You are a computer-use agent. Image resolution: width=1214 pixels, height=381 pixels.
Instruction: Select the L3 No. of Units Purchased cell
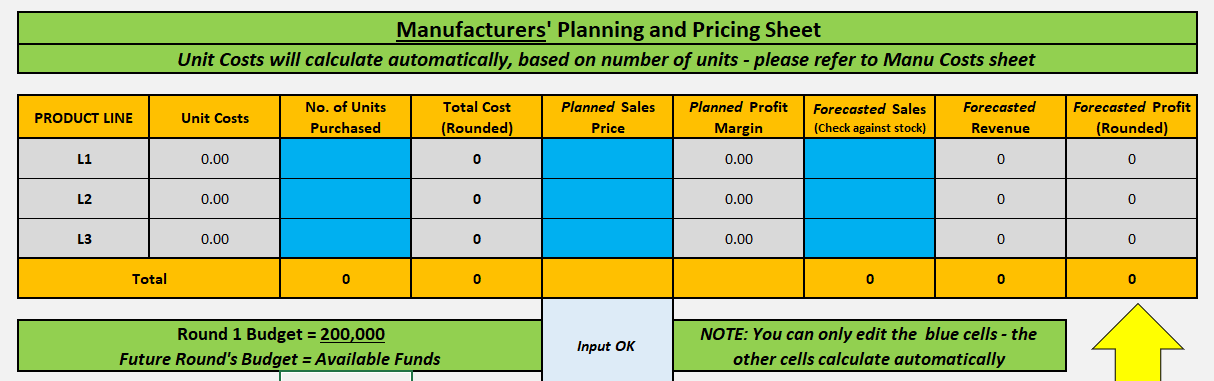tap(346, 239)
